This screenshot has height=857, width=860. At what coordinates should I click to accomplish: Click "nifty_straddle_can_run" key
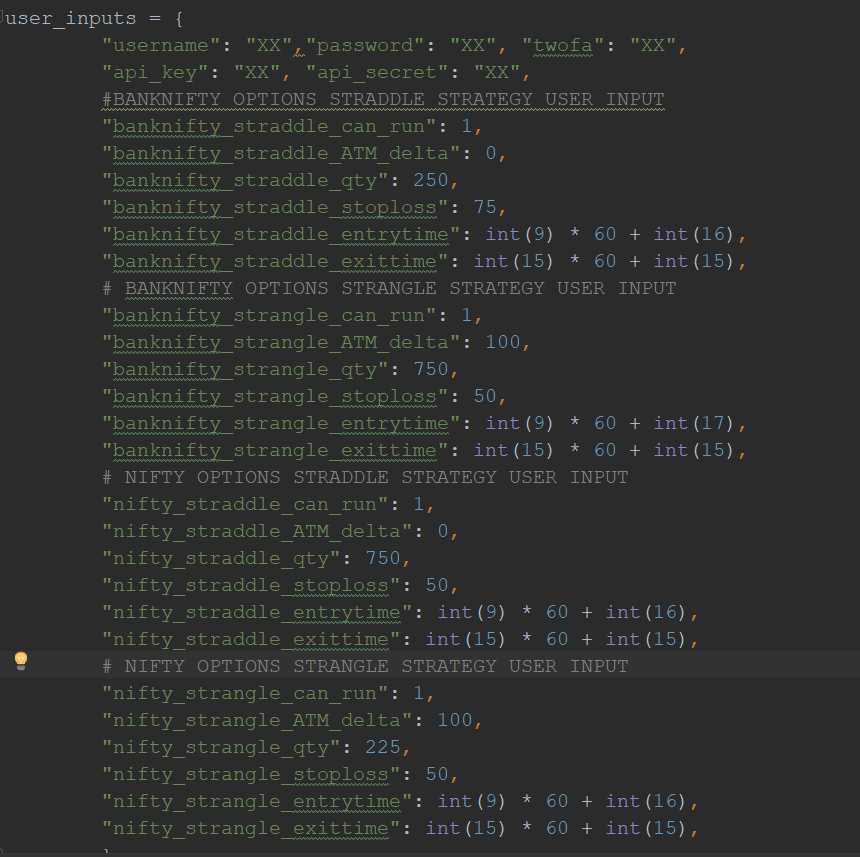245,504
